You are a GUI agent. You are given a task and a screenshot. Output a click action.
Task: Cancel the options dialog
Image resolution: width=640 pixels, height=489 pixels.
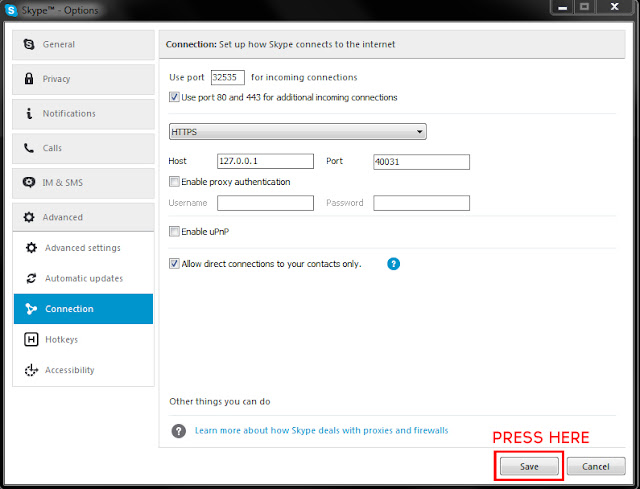click(x=596, y=466)
